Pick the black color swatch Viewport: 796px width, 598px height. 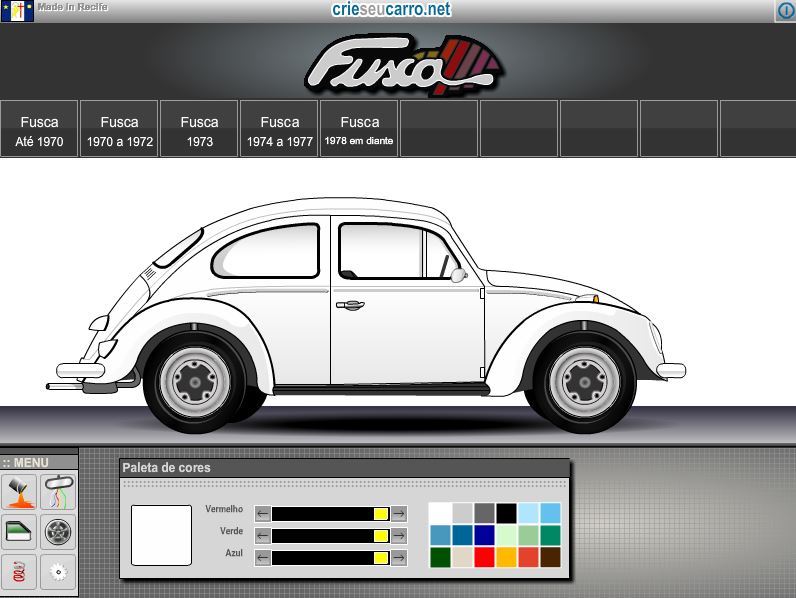(507, 513)
